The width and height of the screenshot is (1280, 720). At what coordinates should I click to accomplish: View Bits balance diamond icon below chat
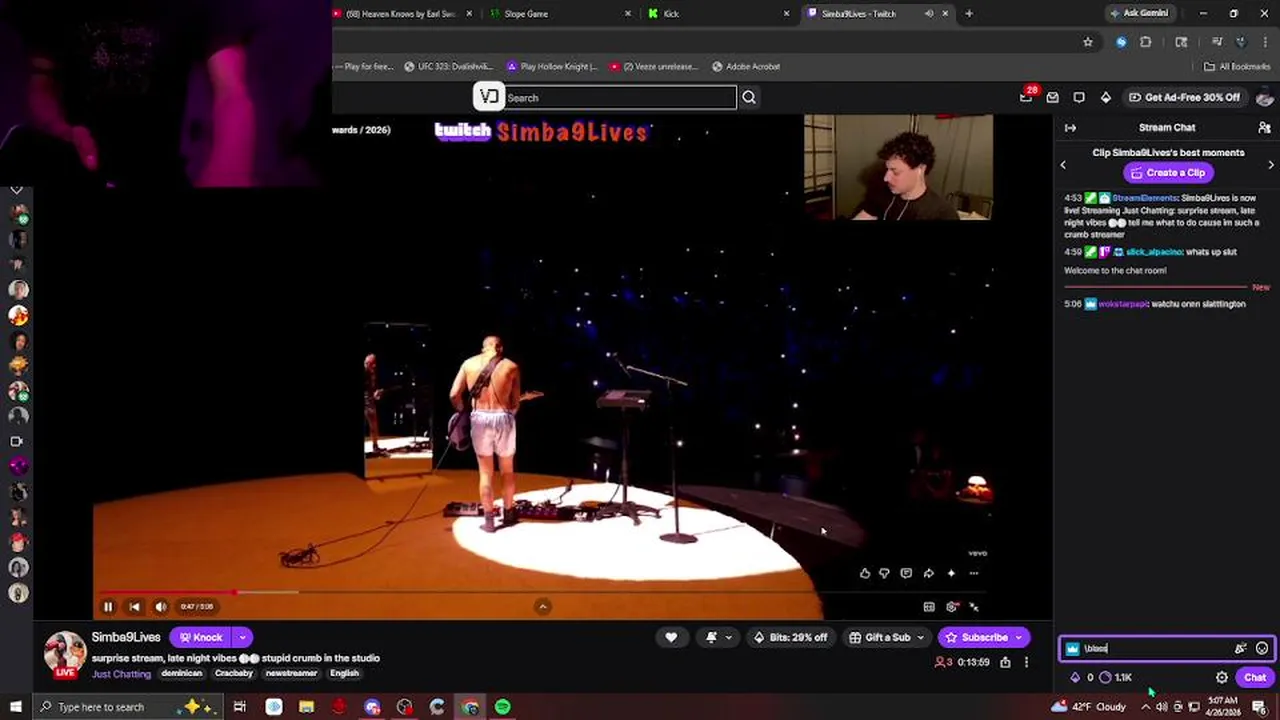pyautogui.click(x=1076, y=677)
